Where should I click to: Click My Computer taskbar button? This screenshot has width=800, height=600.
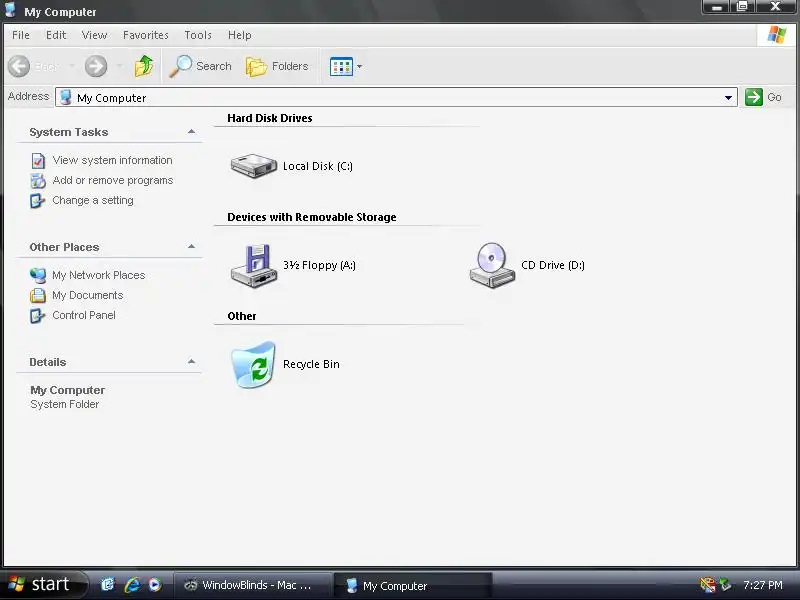[x=412, y=586]
